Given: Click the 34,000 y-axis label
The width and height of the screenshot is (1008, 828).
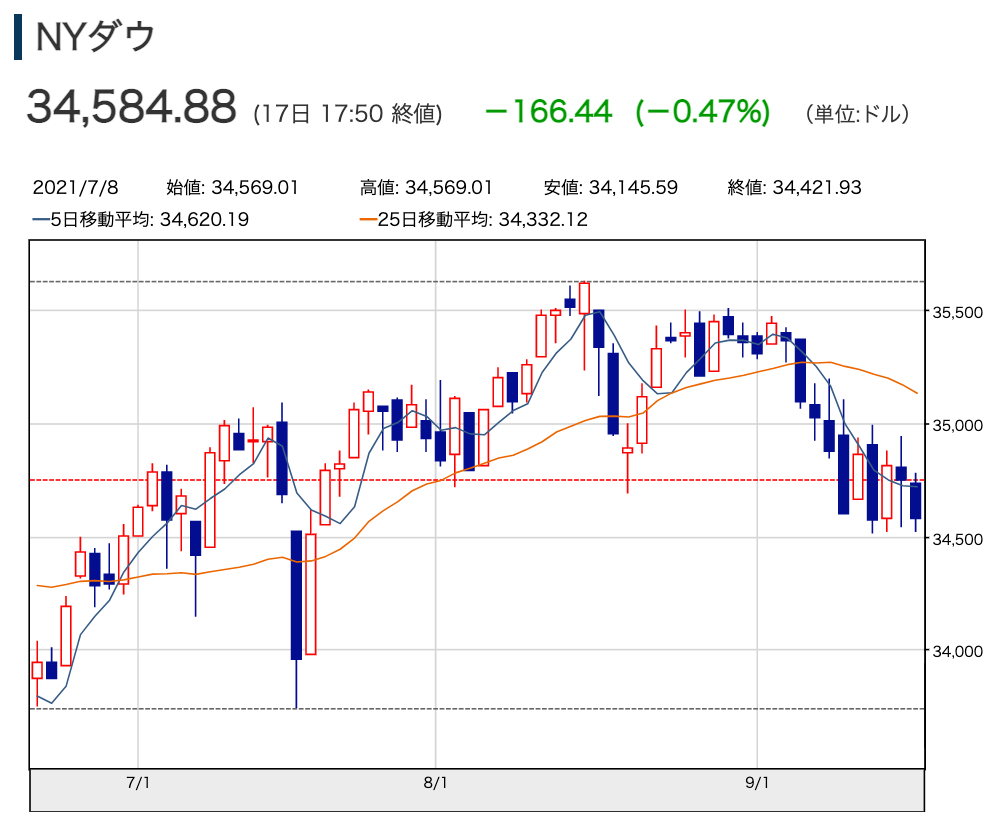Looking at the screenshot, I should point(957,651).
